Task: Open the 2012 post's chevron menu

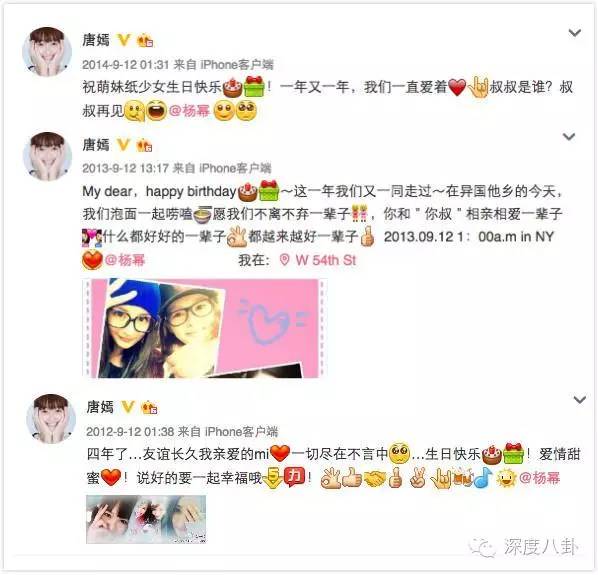Action: tap(580, 400)
